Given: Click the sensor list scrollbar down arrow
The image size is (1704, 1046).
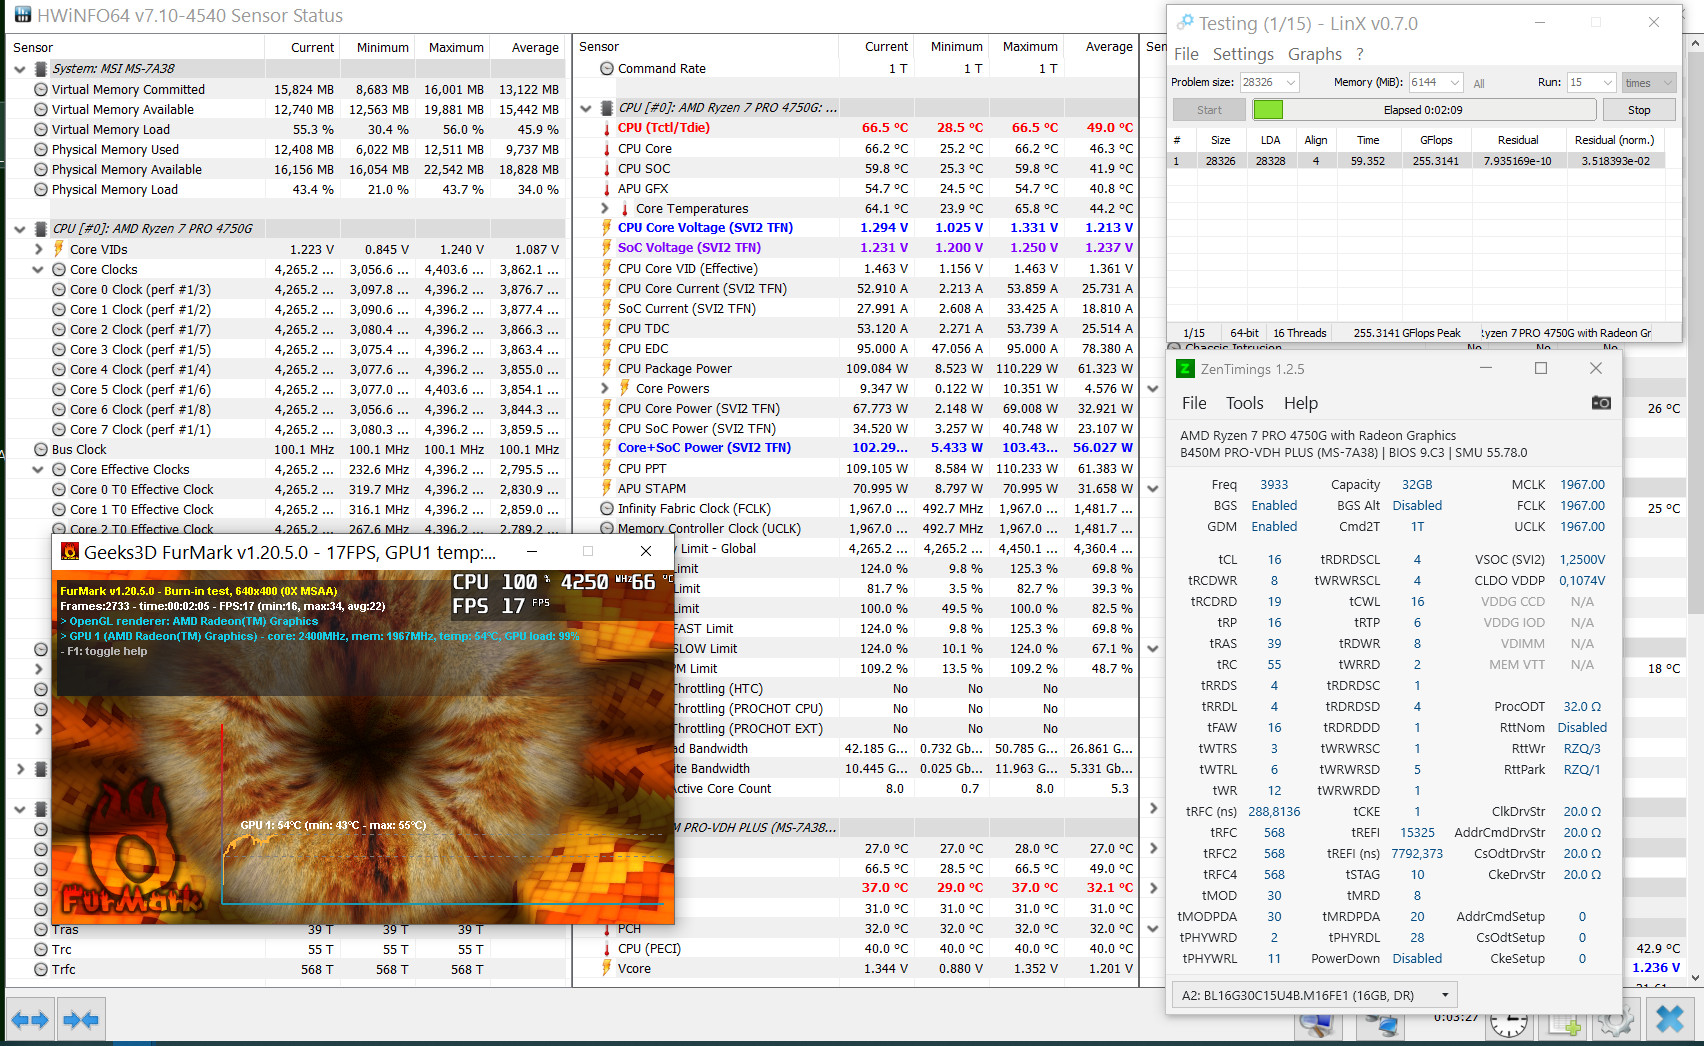Looking at the screenshot, I should point(1695,978).
